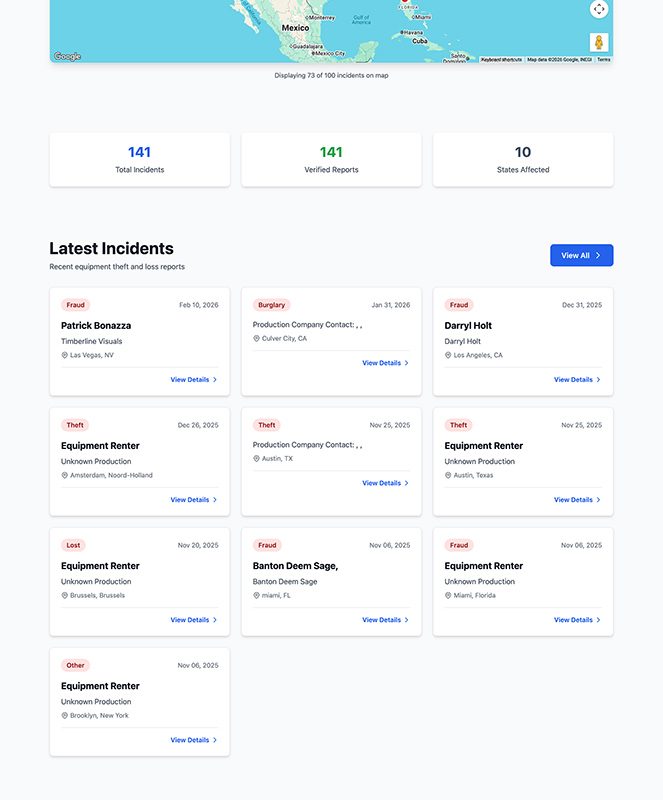This screenshot has height=800, width=663.
Task: Open the map Terms link
Action: (604, 60)
